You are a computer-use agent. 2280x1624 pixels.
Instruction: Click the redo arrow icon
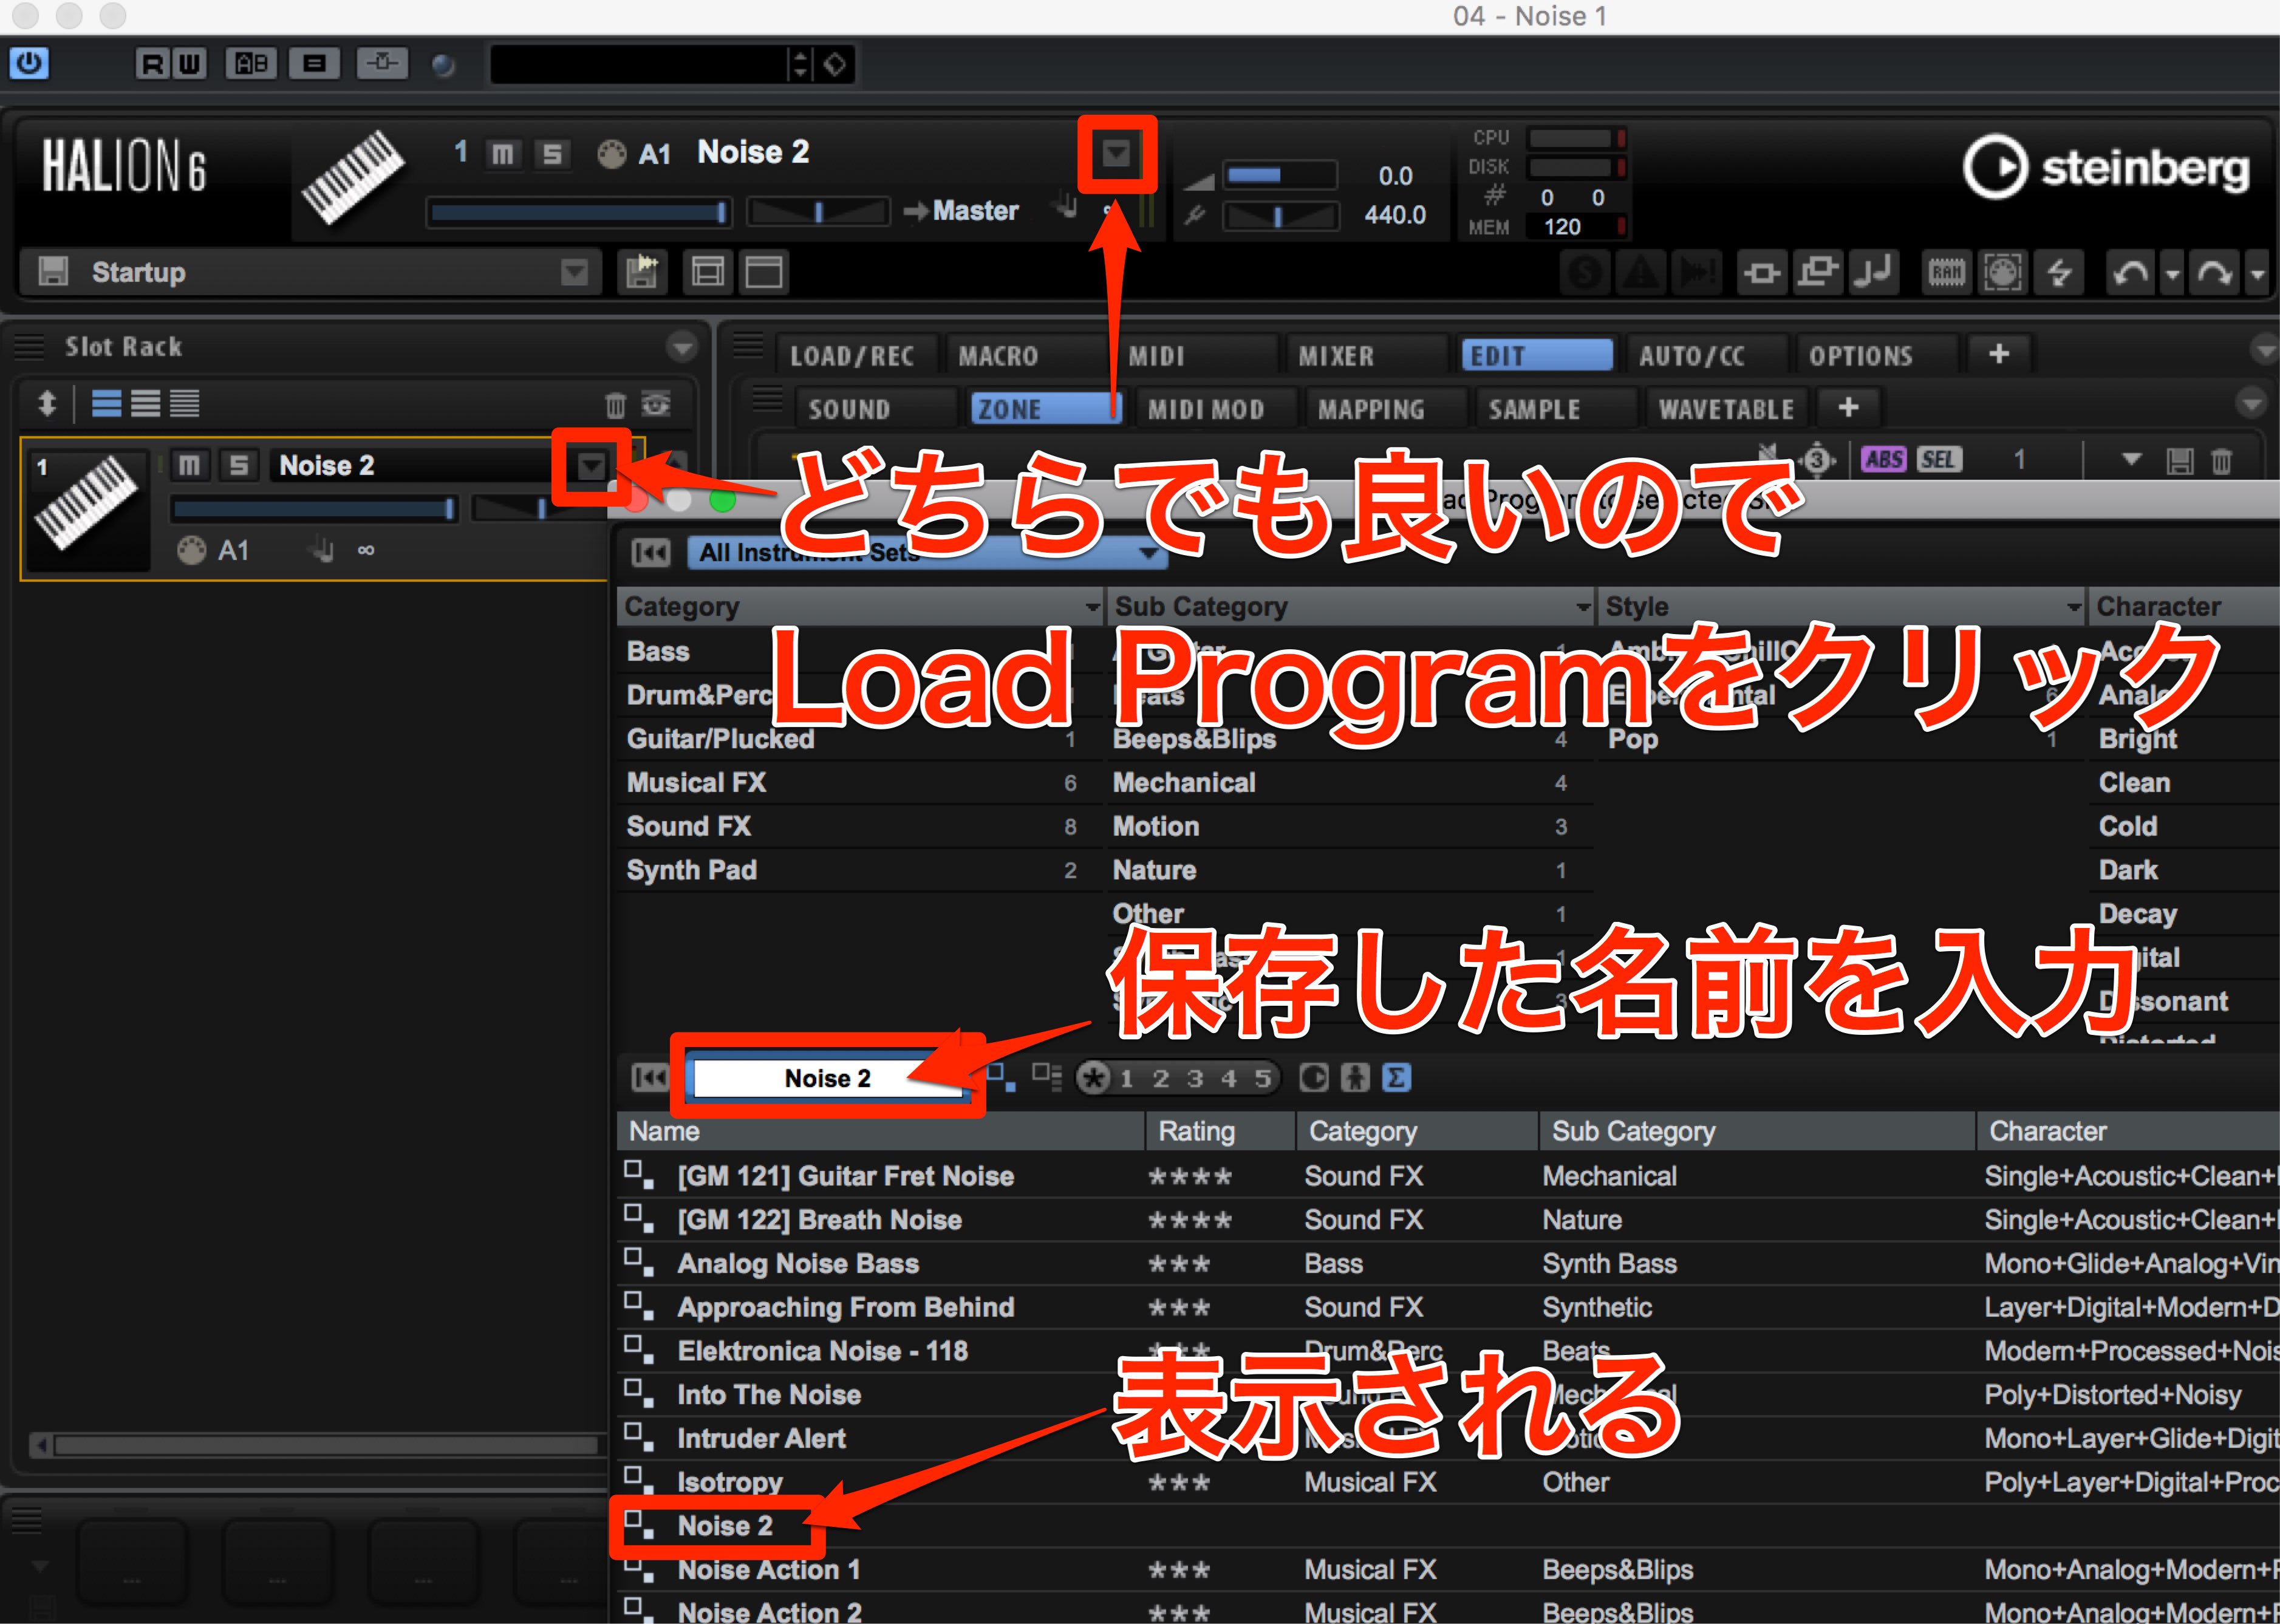(x=2214, y=272)
